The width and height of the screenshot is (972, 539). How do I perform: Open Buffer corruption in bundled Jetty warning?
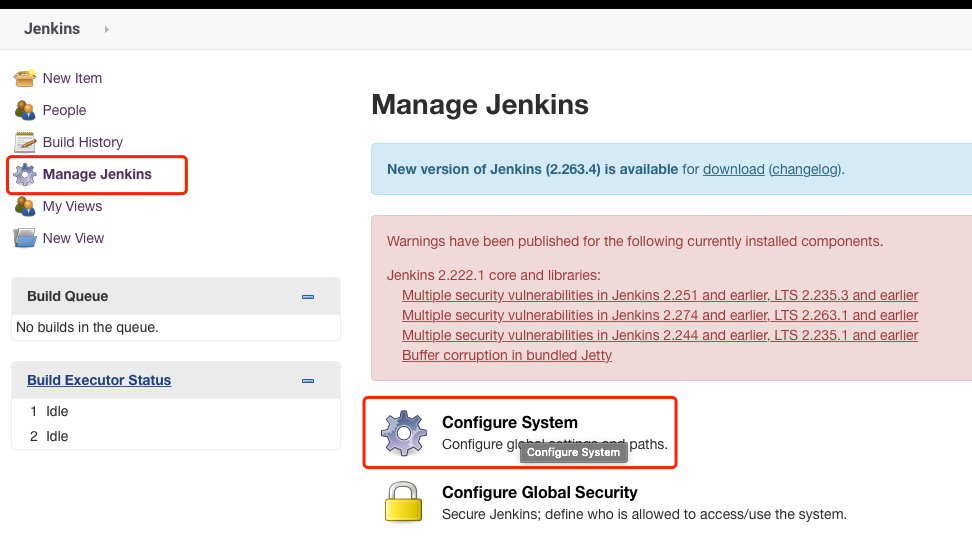coord(507,355)
